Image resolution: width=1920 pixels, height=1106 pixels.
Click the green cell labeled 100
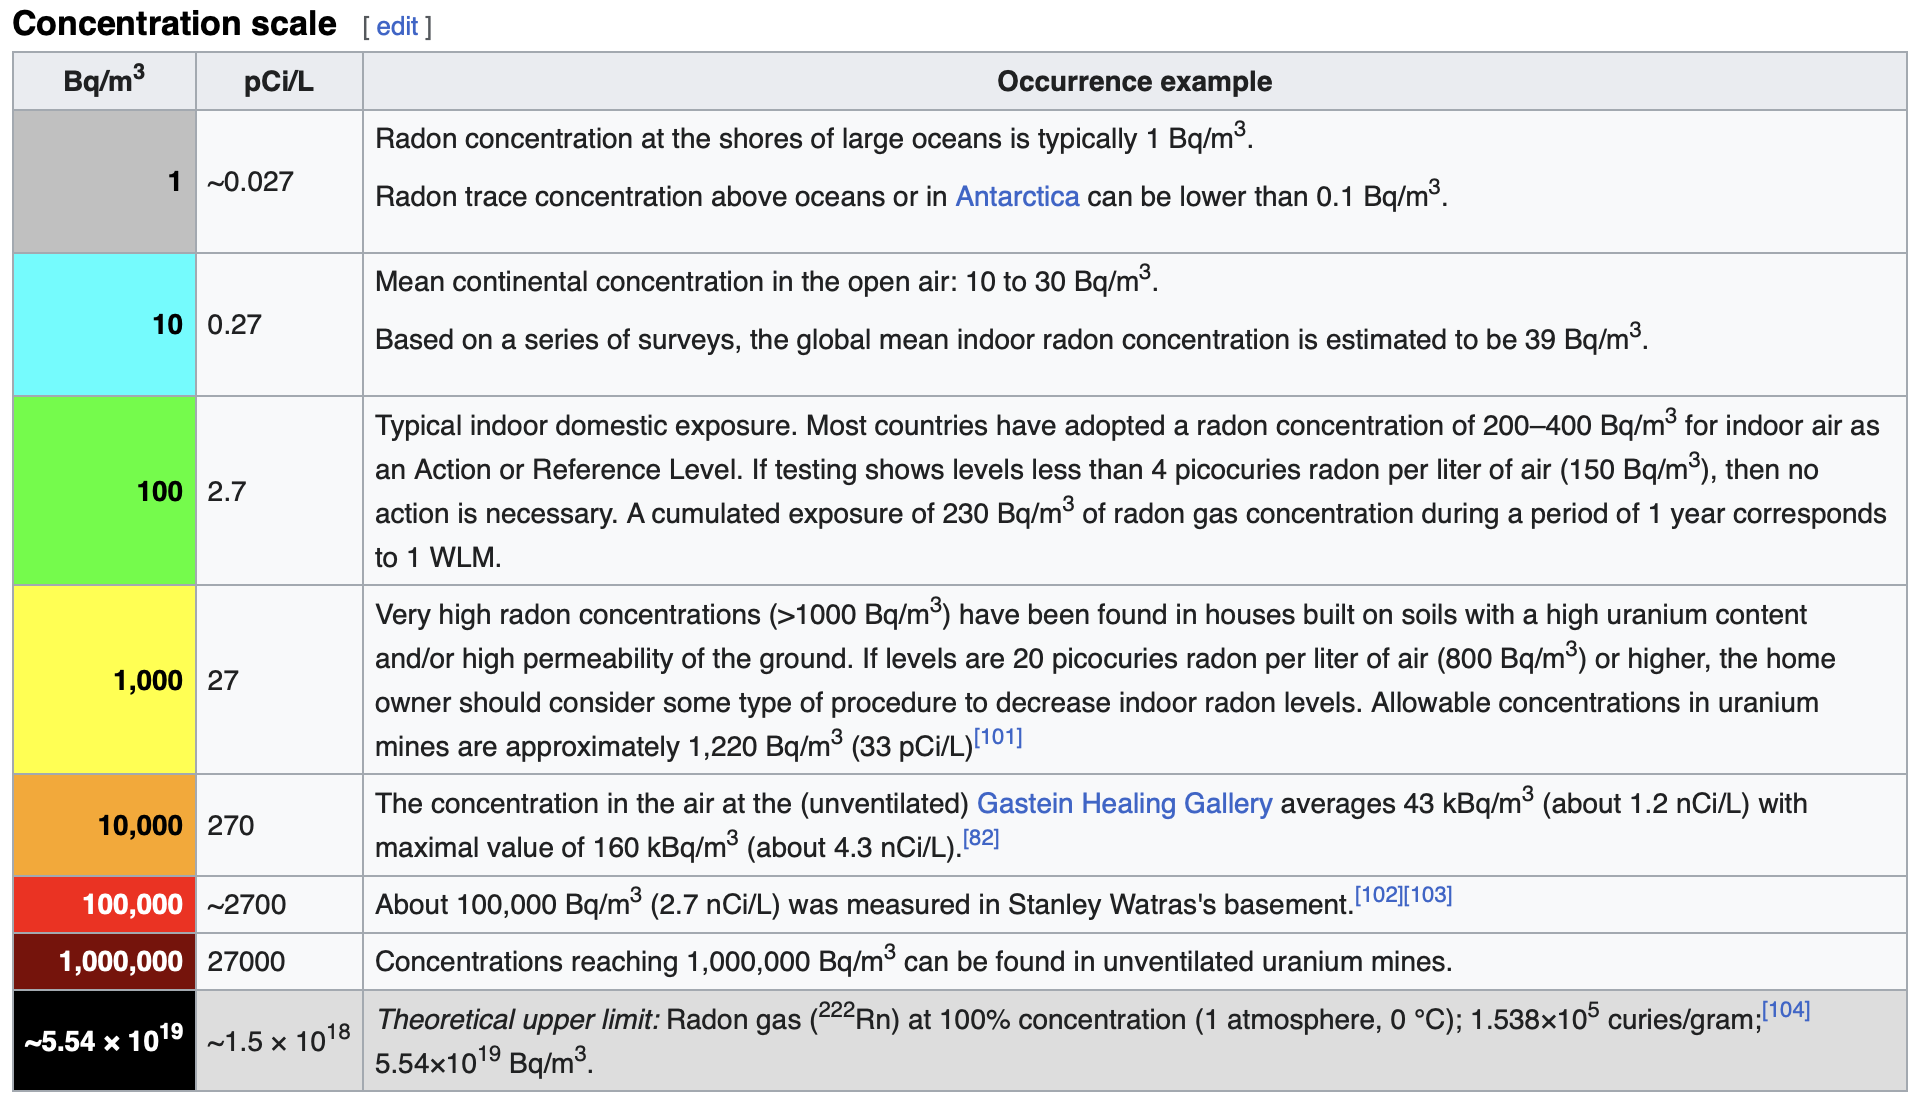click(x=104, y=491)
